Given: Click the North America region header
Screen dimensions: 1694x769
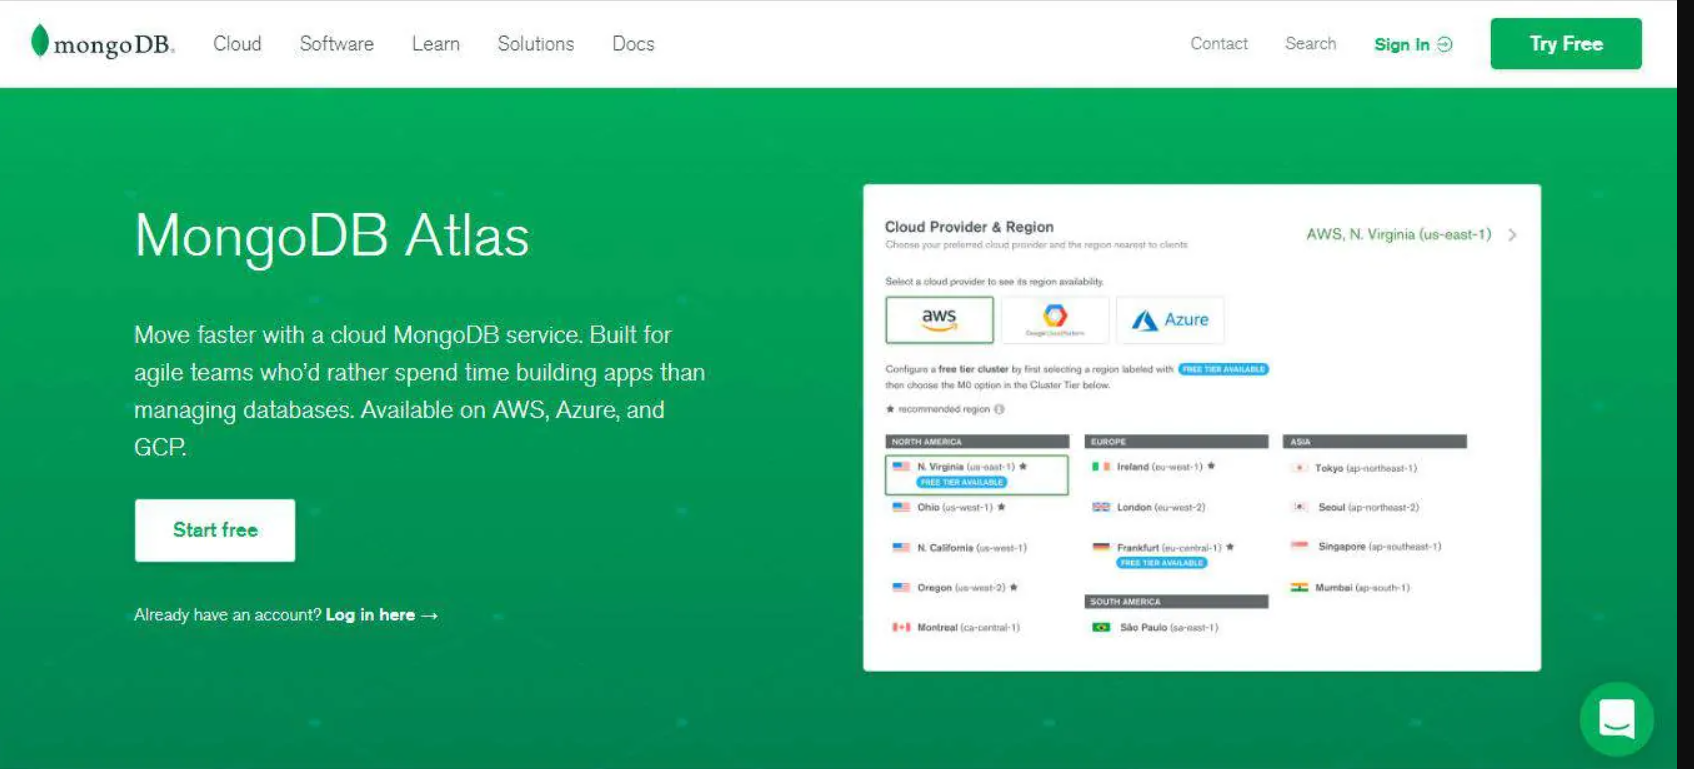Looking at the screenshot, I should pos(977,441).
